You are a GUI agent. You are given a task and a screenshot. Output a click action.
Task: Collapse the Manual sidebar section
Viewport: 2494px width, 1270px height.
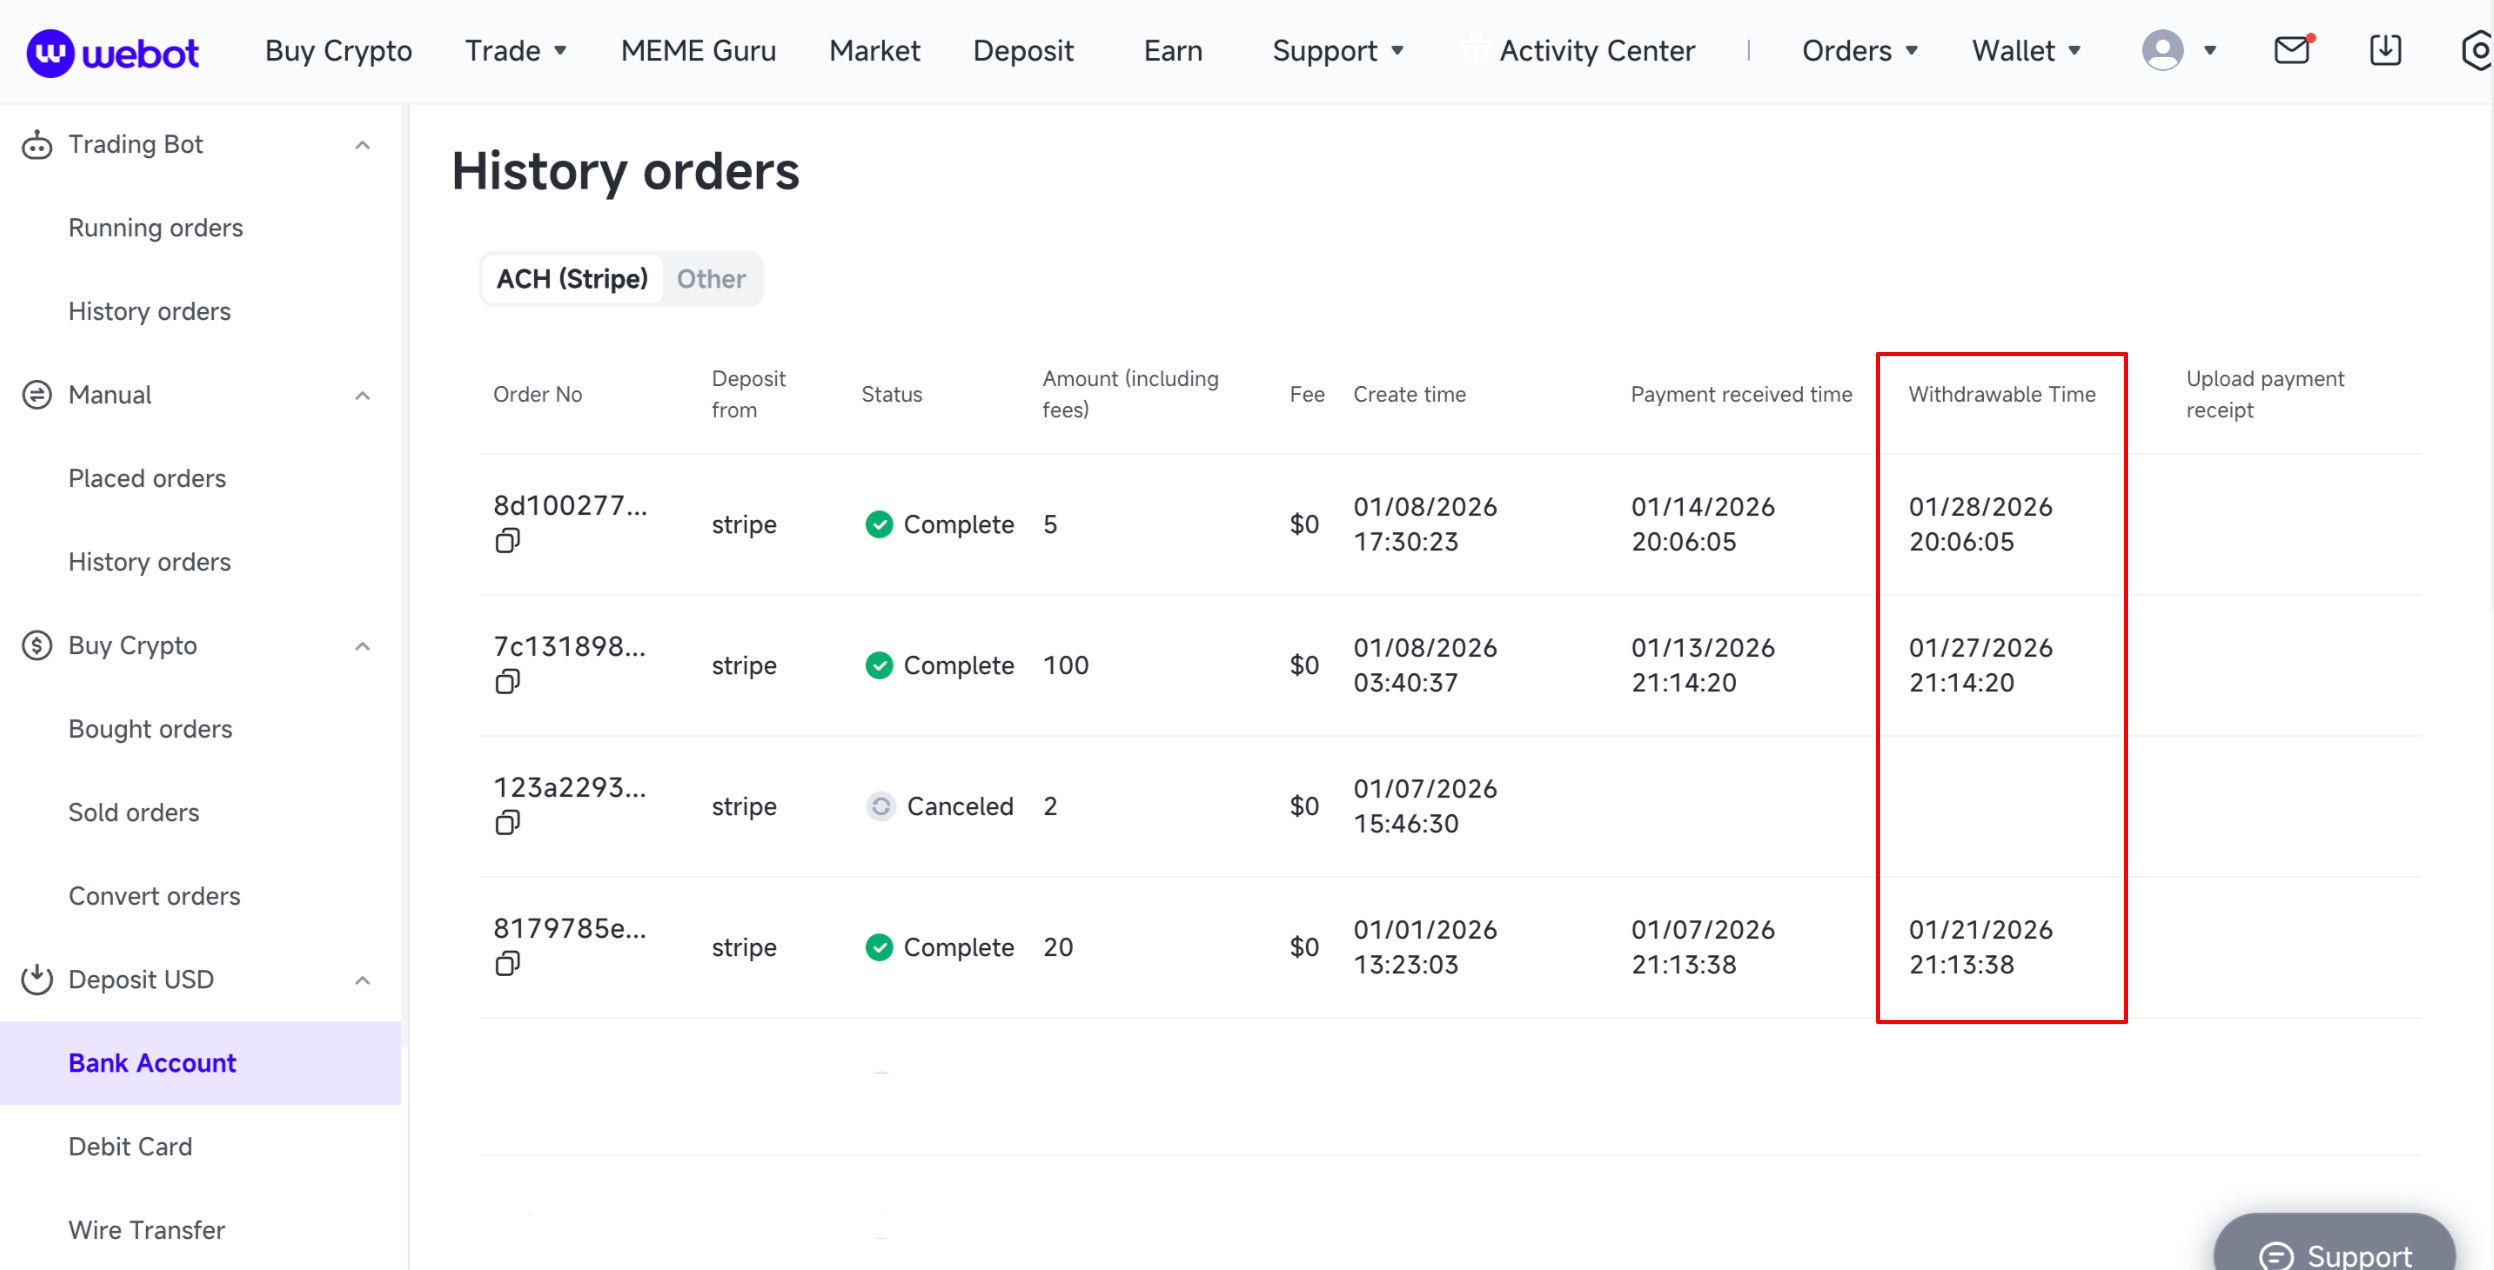coord(363,396)
